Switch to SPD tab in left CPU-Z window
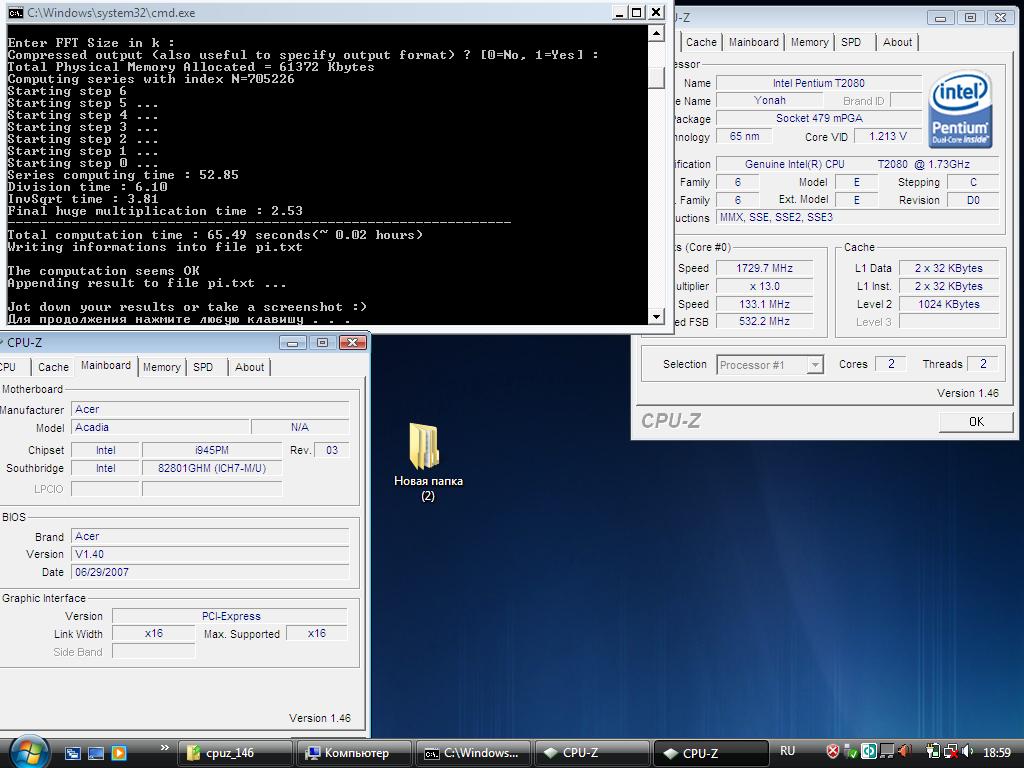1024x768 pixels. click(x=203, y=367)
